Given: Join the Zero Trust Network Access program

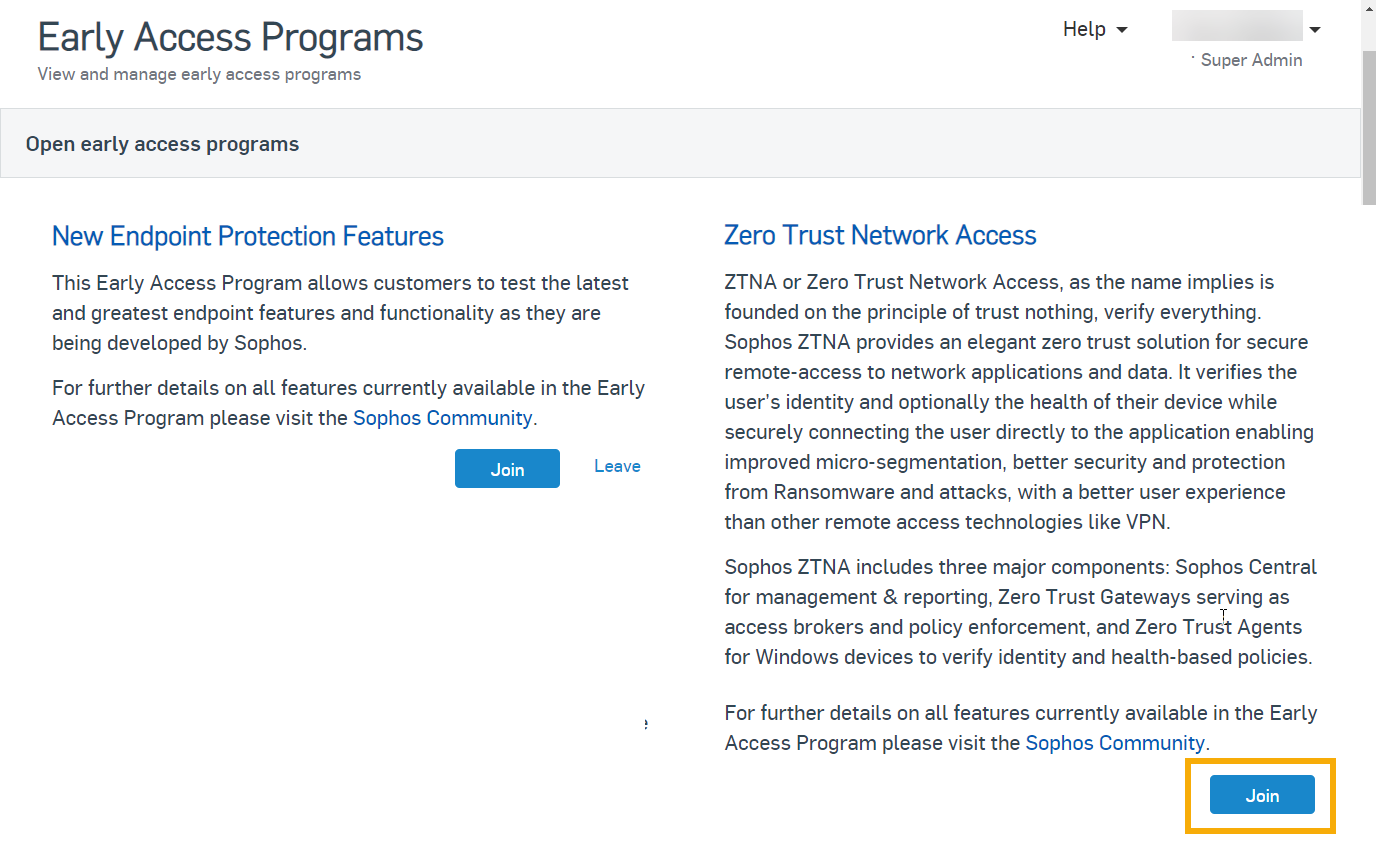Looking at the screenshot, I should click(1262, 795).
